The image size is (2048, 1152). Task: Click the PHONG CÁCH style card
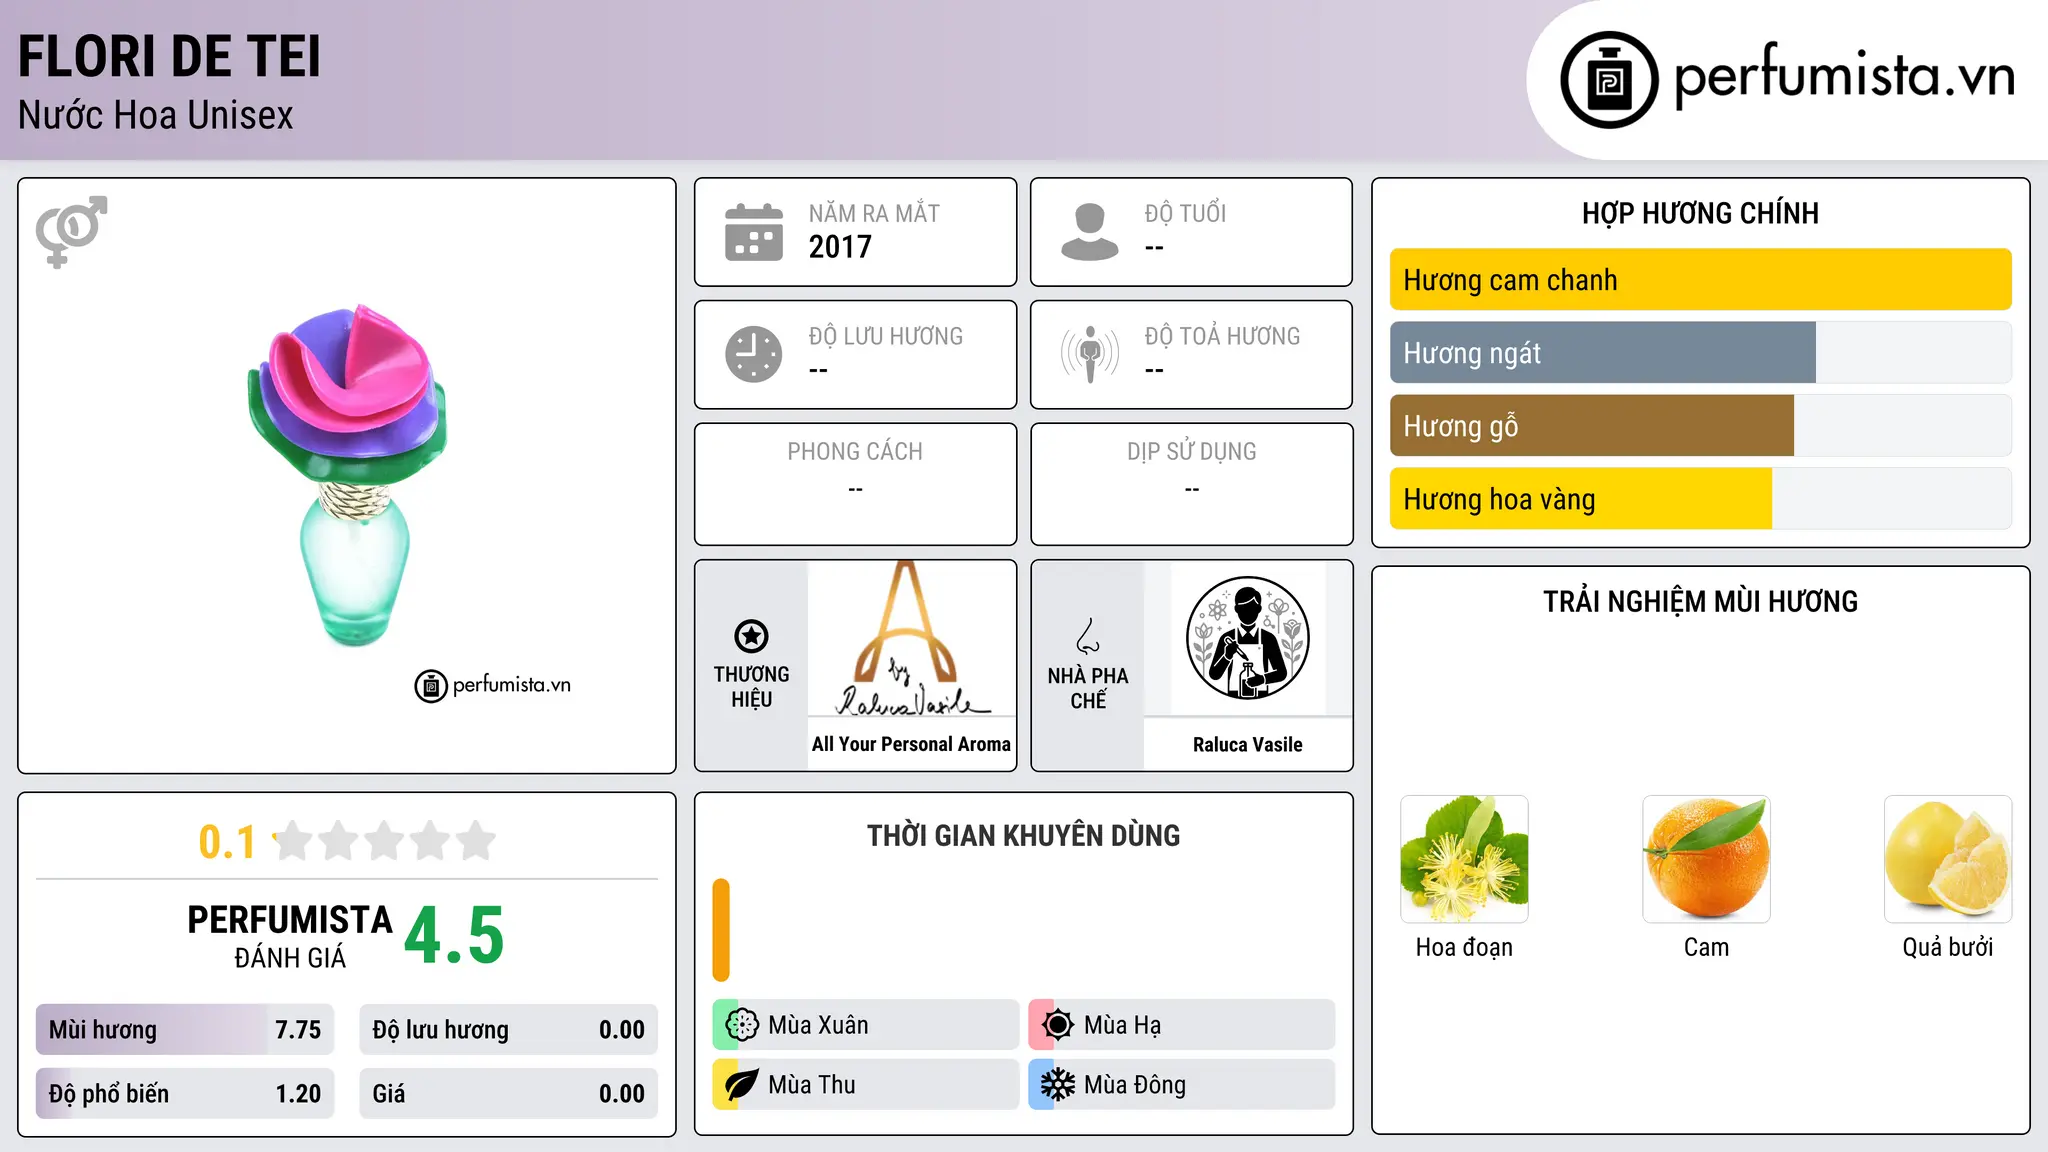(x=855, y=484)
